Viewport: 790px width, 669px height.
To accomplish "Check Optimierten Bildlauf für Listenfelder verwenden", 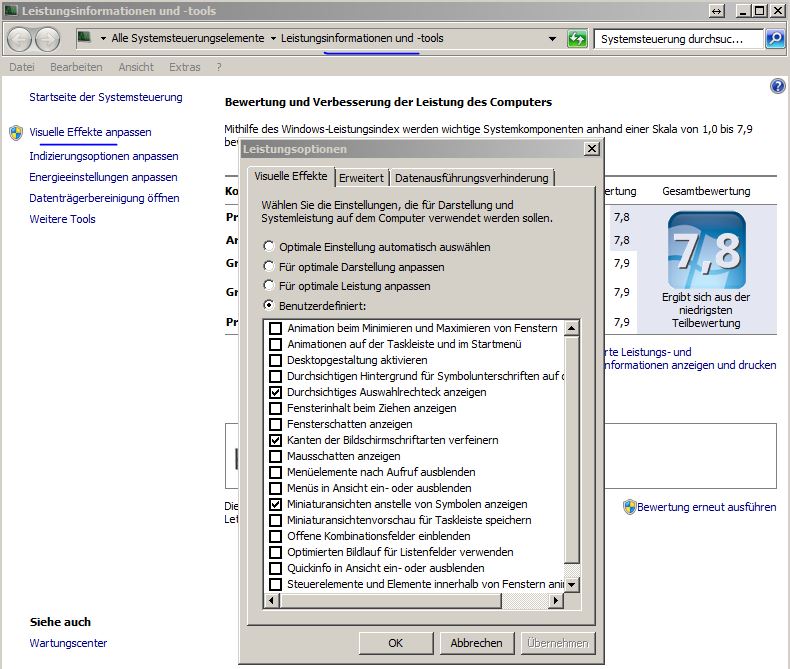I will click(x=275, y=553).
